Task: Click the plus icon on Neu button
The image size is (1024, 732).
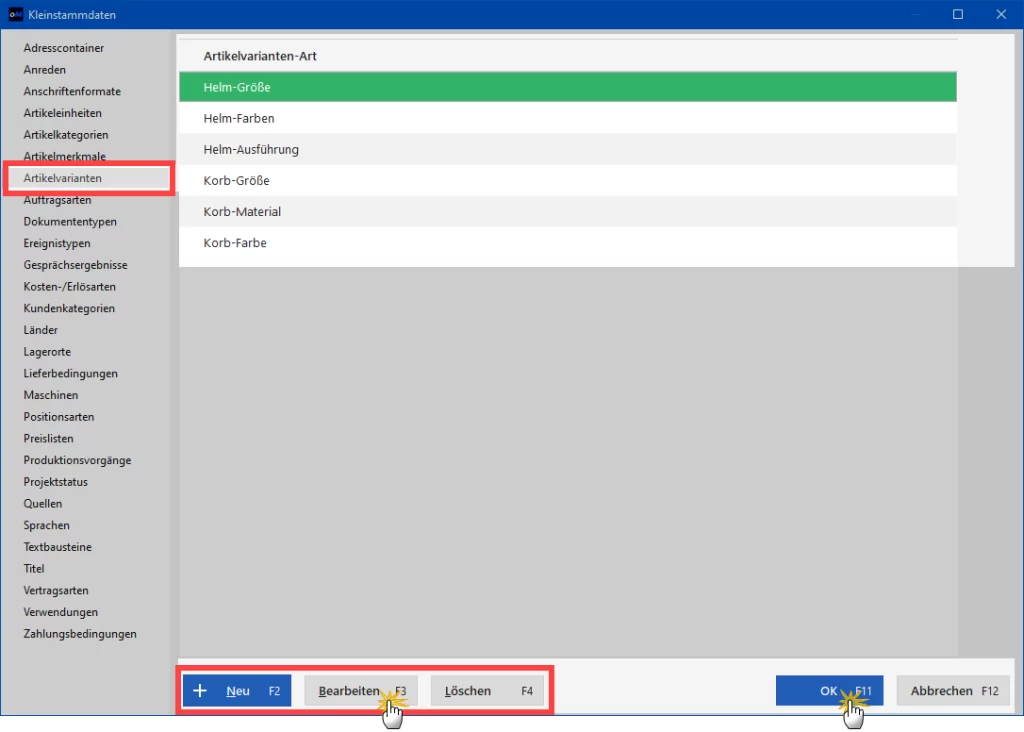Action: [200, 690]
